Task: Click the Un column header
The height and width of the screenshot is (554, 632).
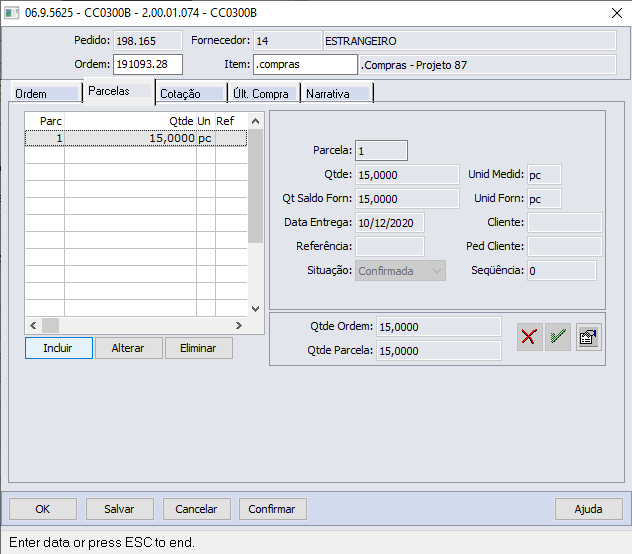Action: coord(206,121)
